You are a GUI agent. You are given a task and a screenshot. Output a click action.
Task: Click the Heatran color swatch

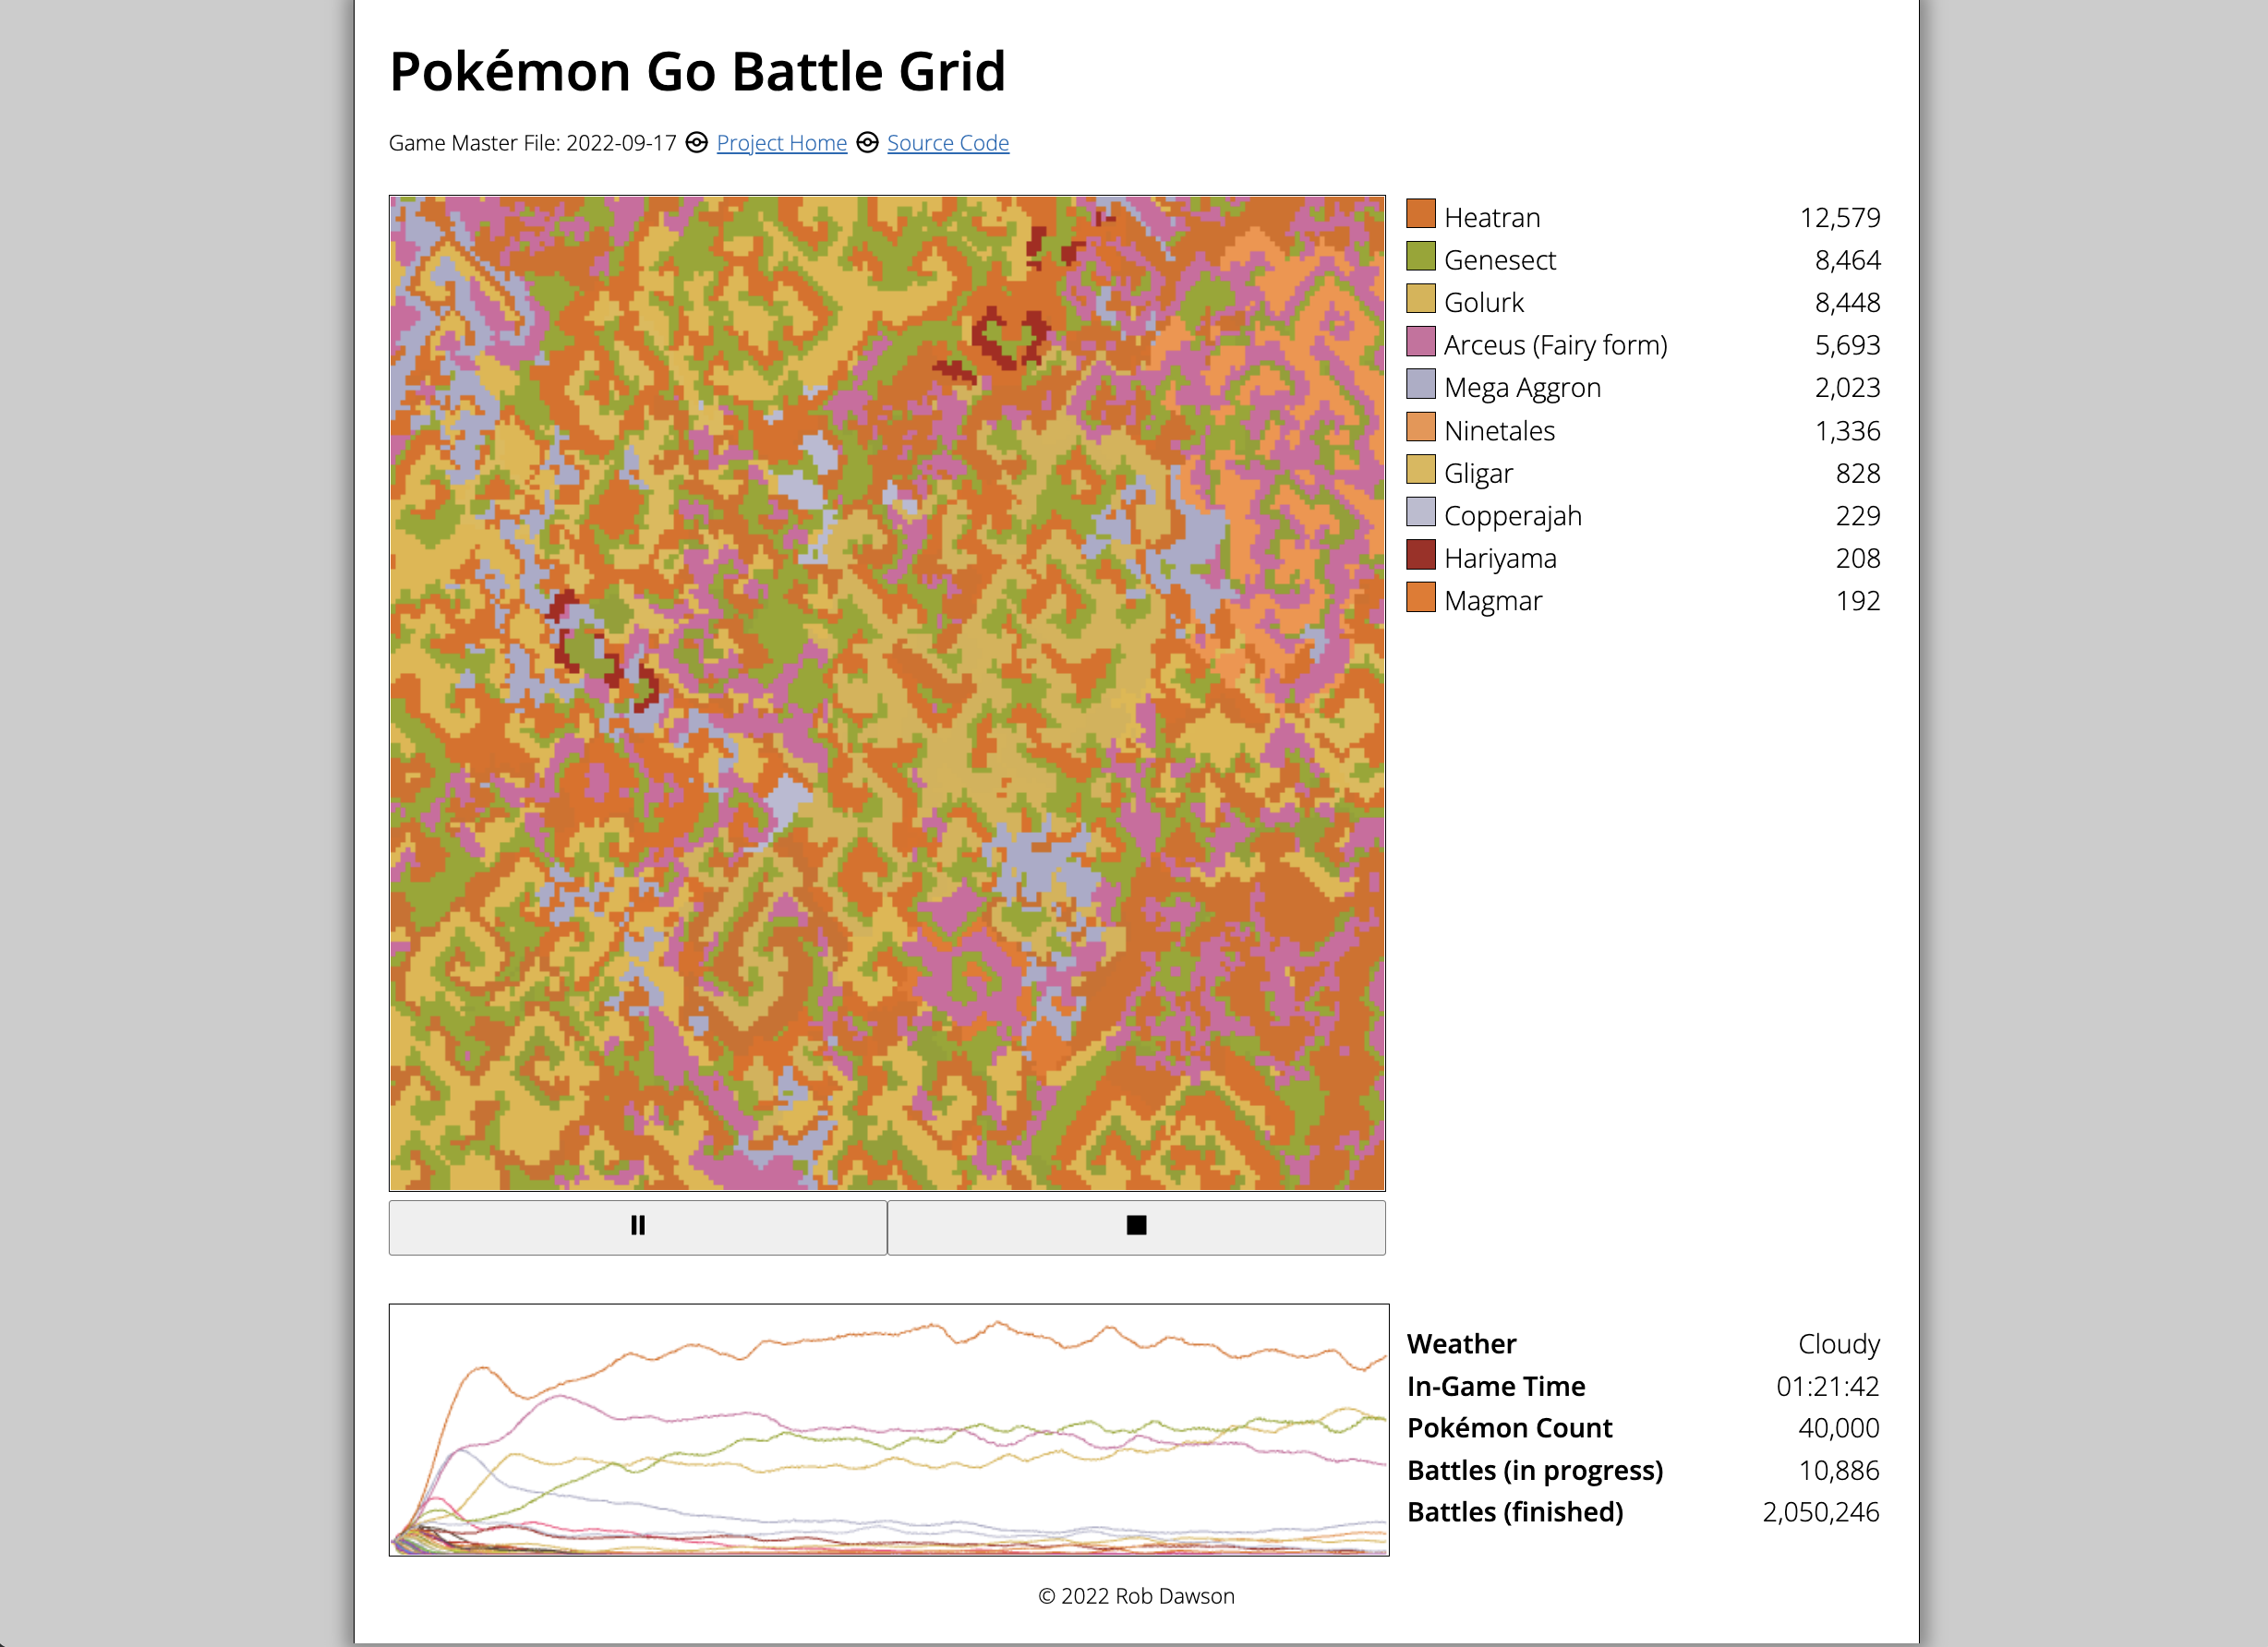[x=1420, y=214]
